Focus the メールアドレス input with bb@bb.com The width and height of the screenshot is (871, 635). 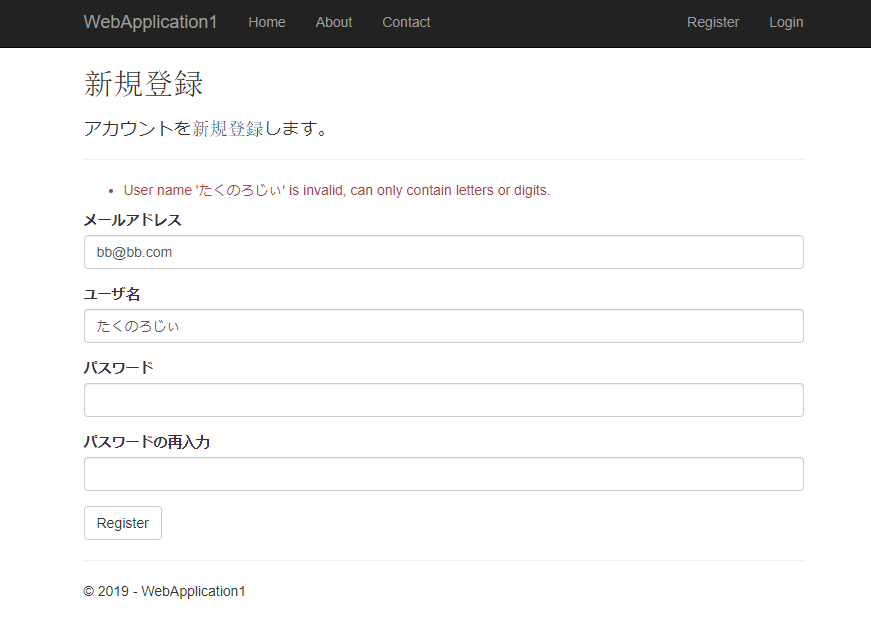444,252
